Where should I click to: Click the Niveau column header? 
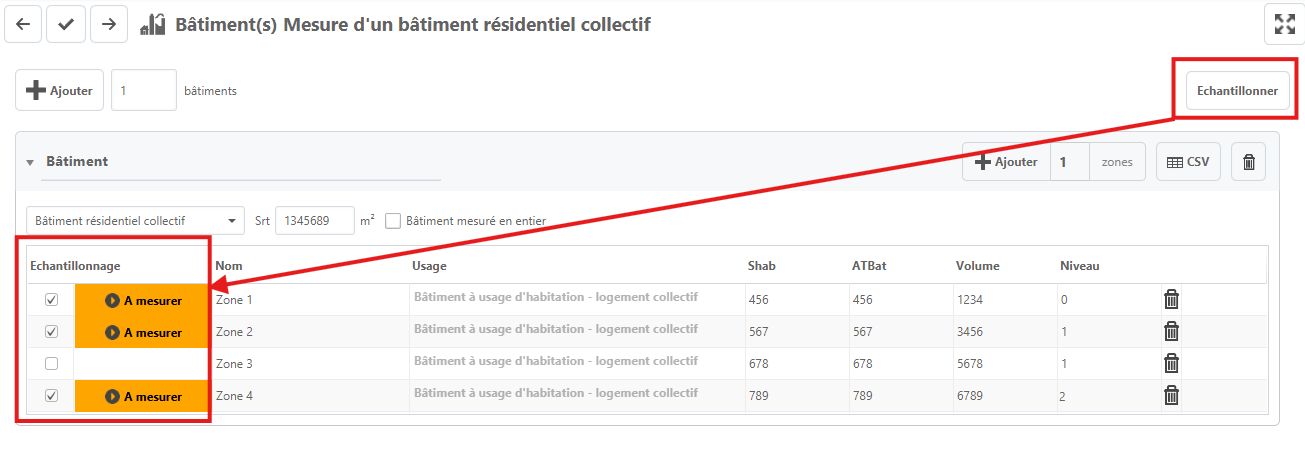click(x=1079, y=266)
